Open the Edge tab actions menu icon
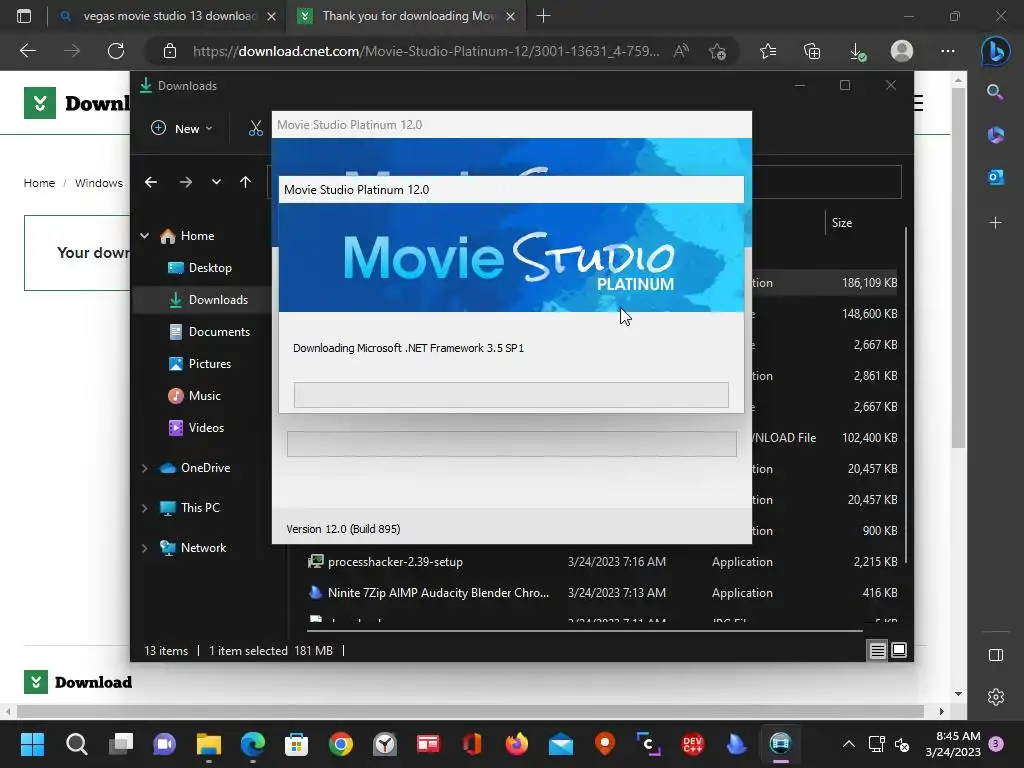The width and height of the screenshot is (1024, 768). [x=24, y=16]
